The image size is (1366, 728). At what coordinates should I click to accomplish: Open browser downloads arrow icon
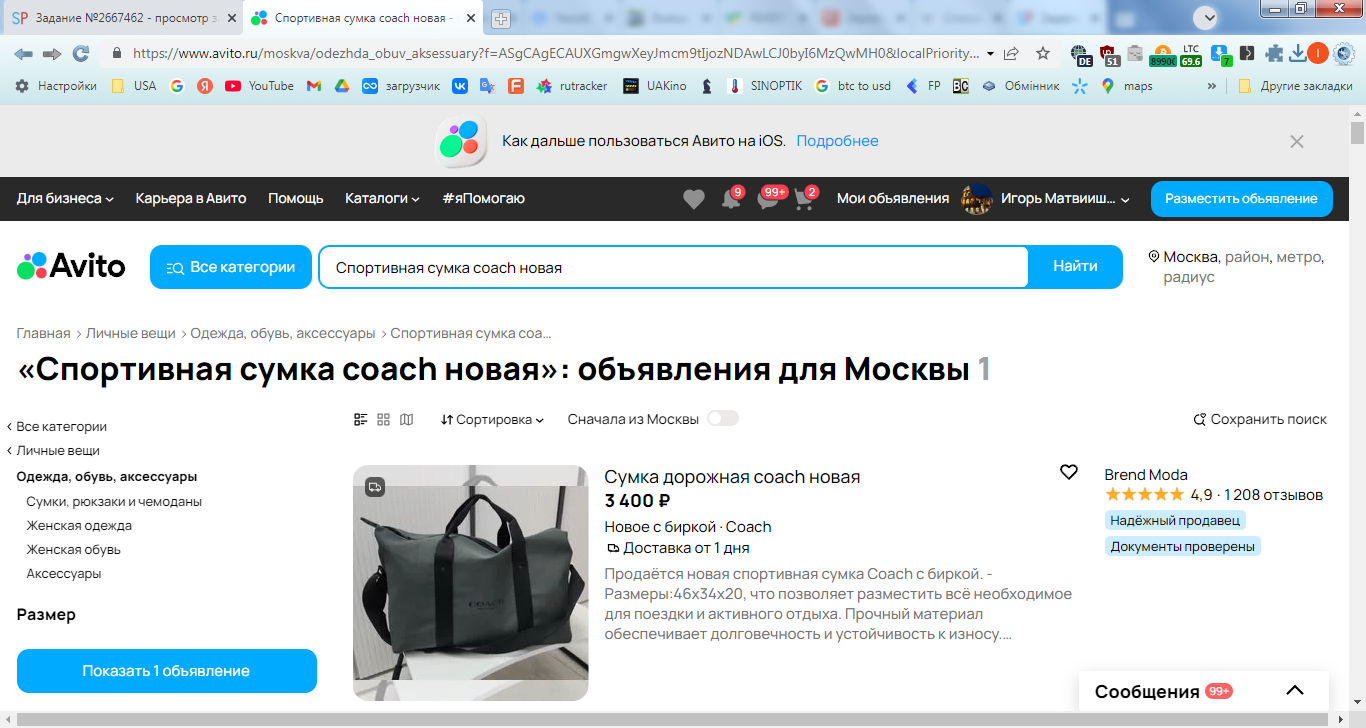[1298, 53]
